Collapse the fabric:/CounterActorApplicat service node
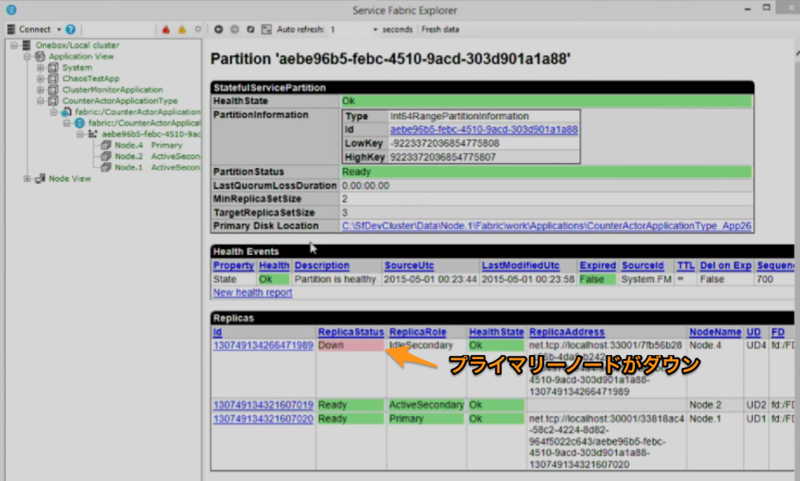Viewport: 800px width, 481px height. [x=67, y=123]
